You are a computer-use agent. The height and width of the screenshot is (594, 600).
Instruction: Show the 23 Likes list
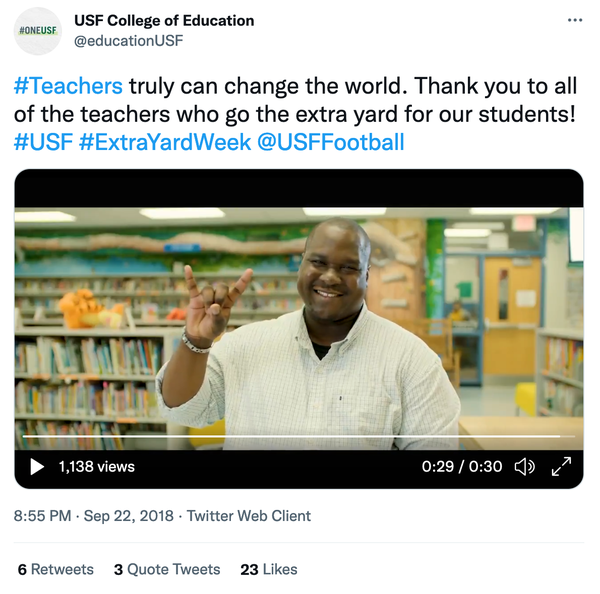(269, 569)
